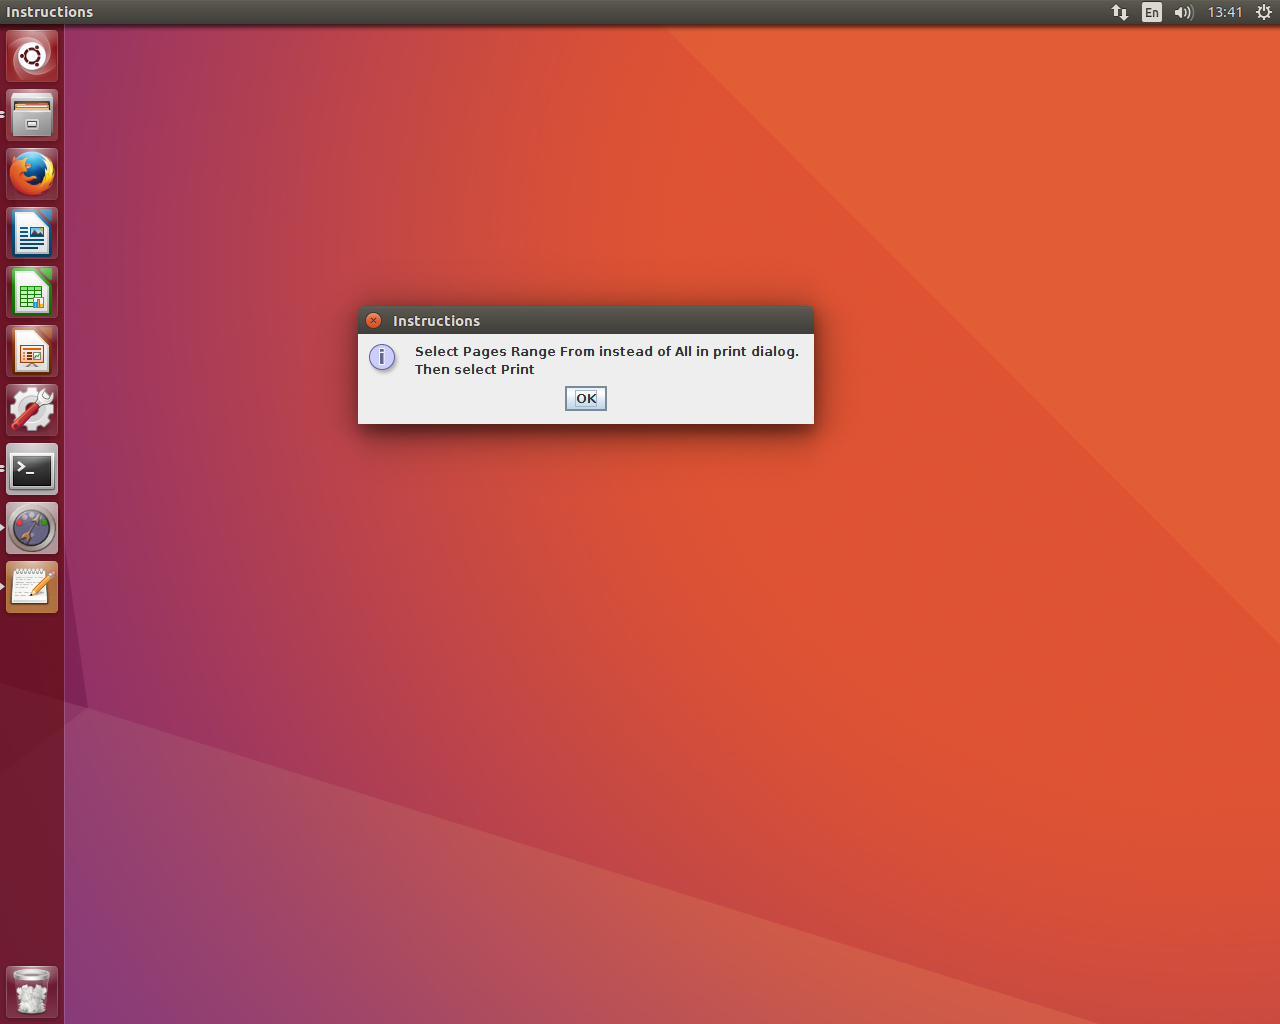The width and height of the screenshot is (1280, 1024).
Task: Open the Files manager from dock
Action: pos(32,115)
